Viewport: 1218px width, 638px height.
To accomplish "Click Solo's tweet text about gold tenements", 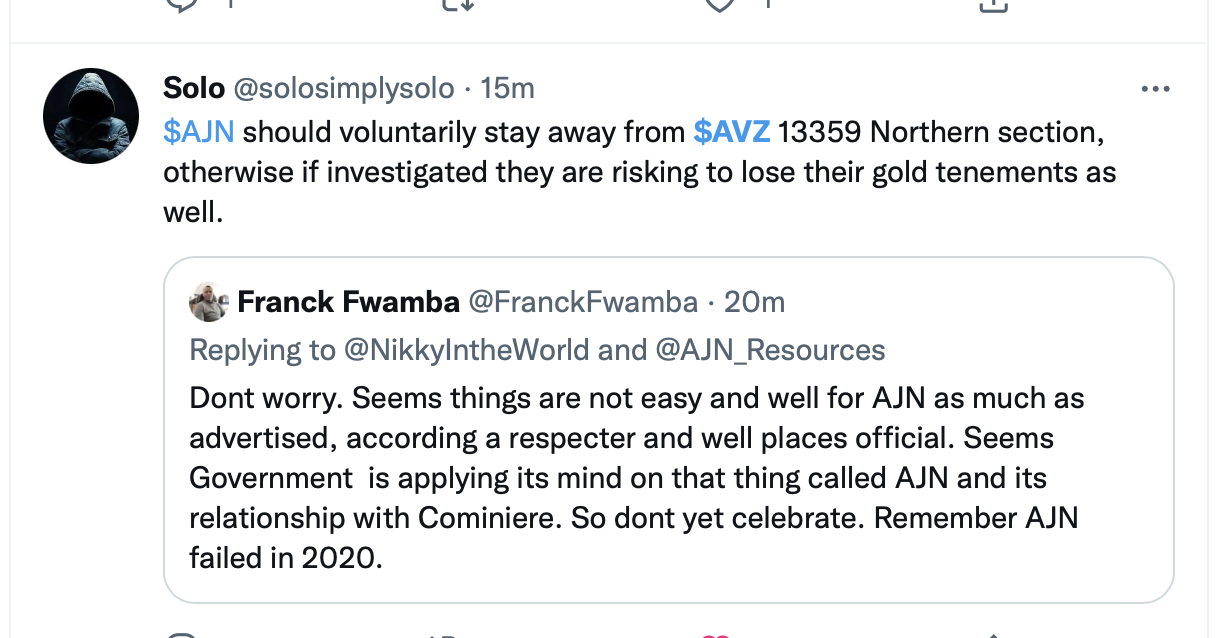I will click(640, 172).
